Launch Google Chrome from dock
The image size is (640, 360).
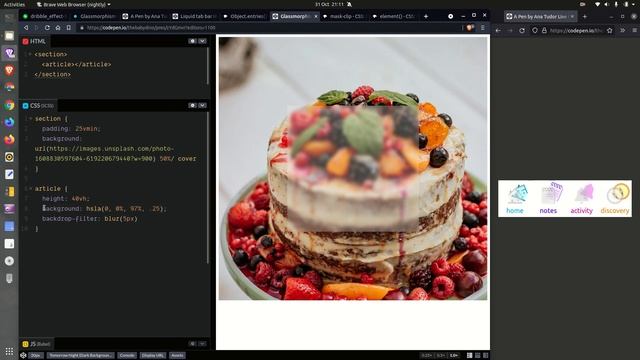pos(9,105)
